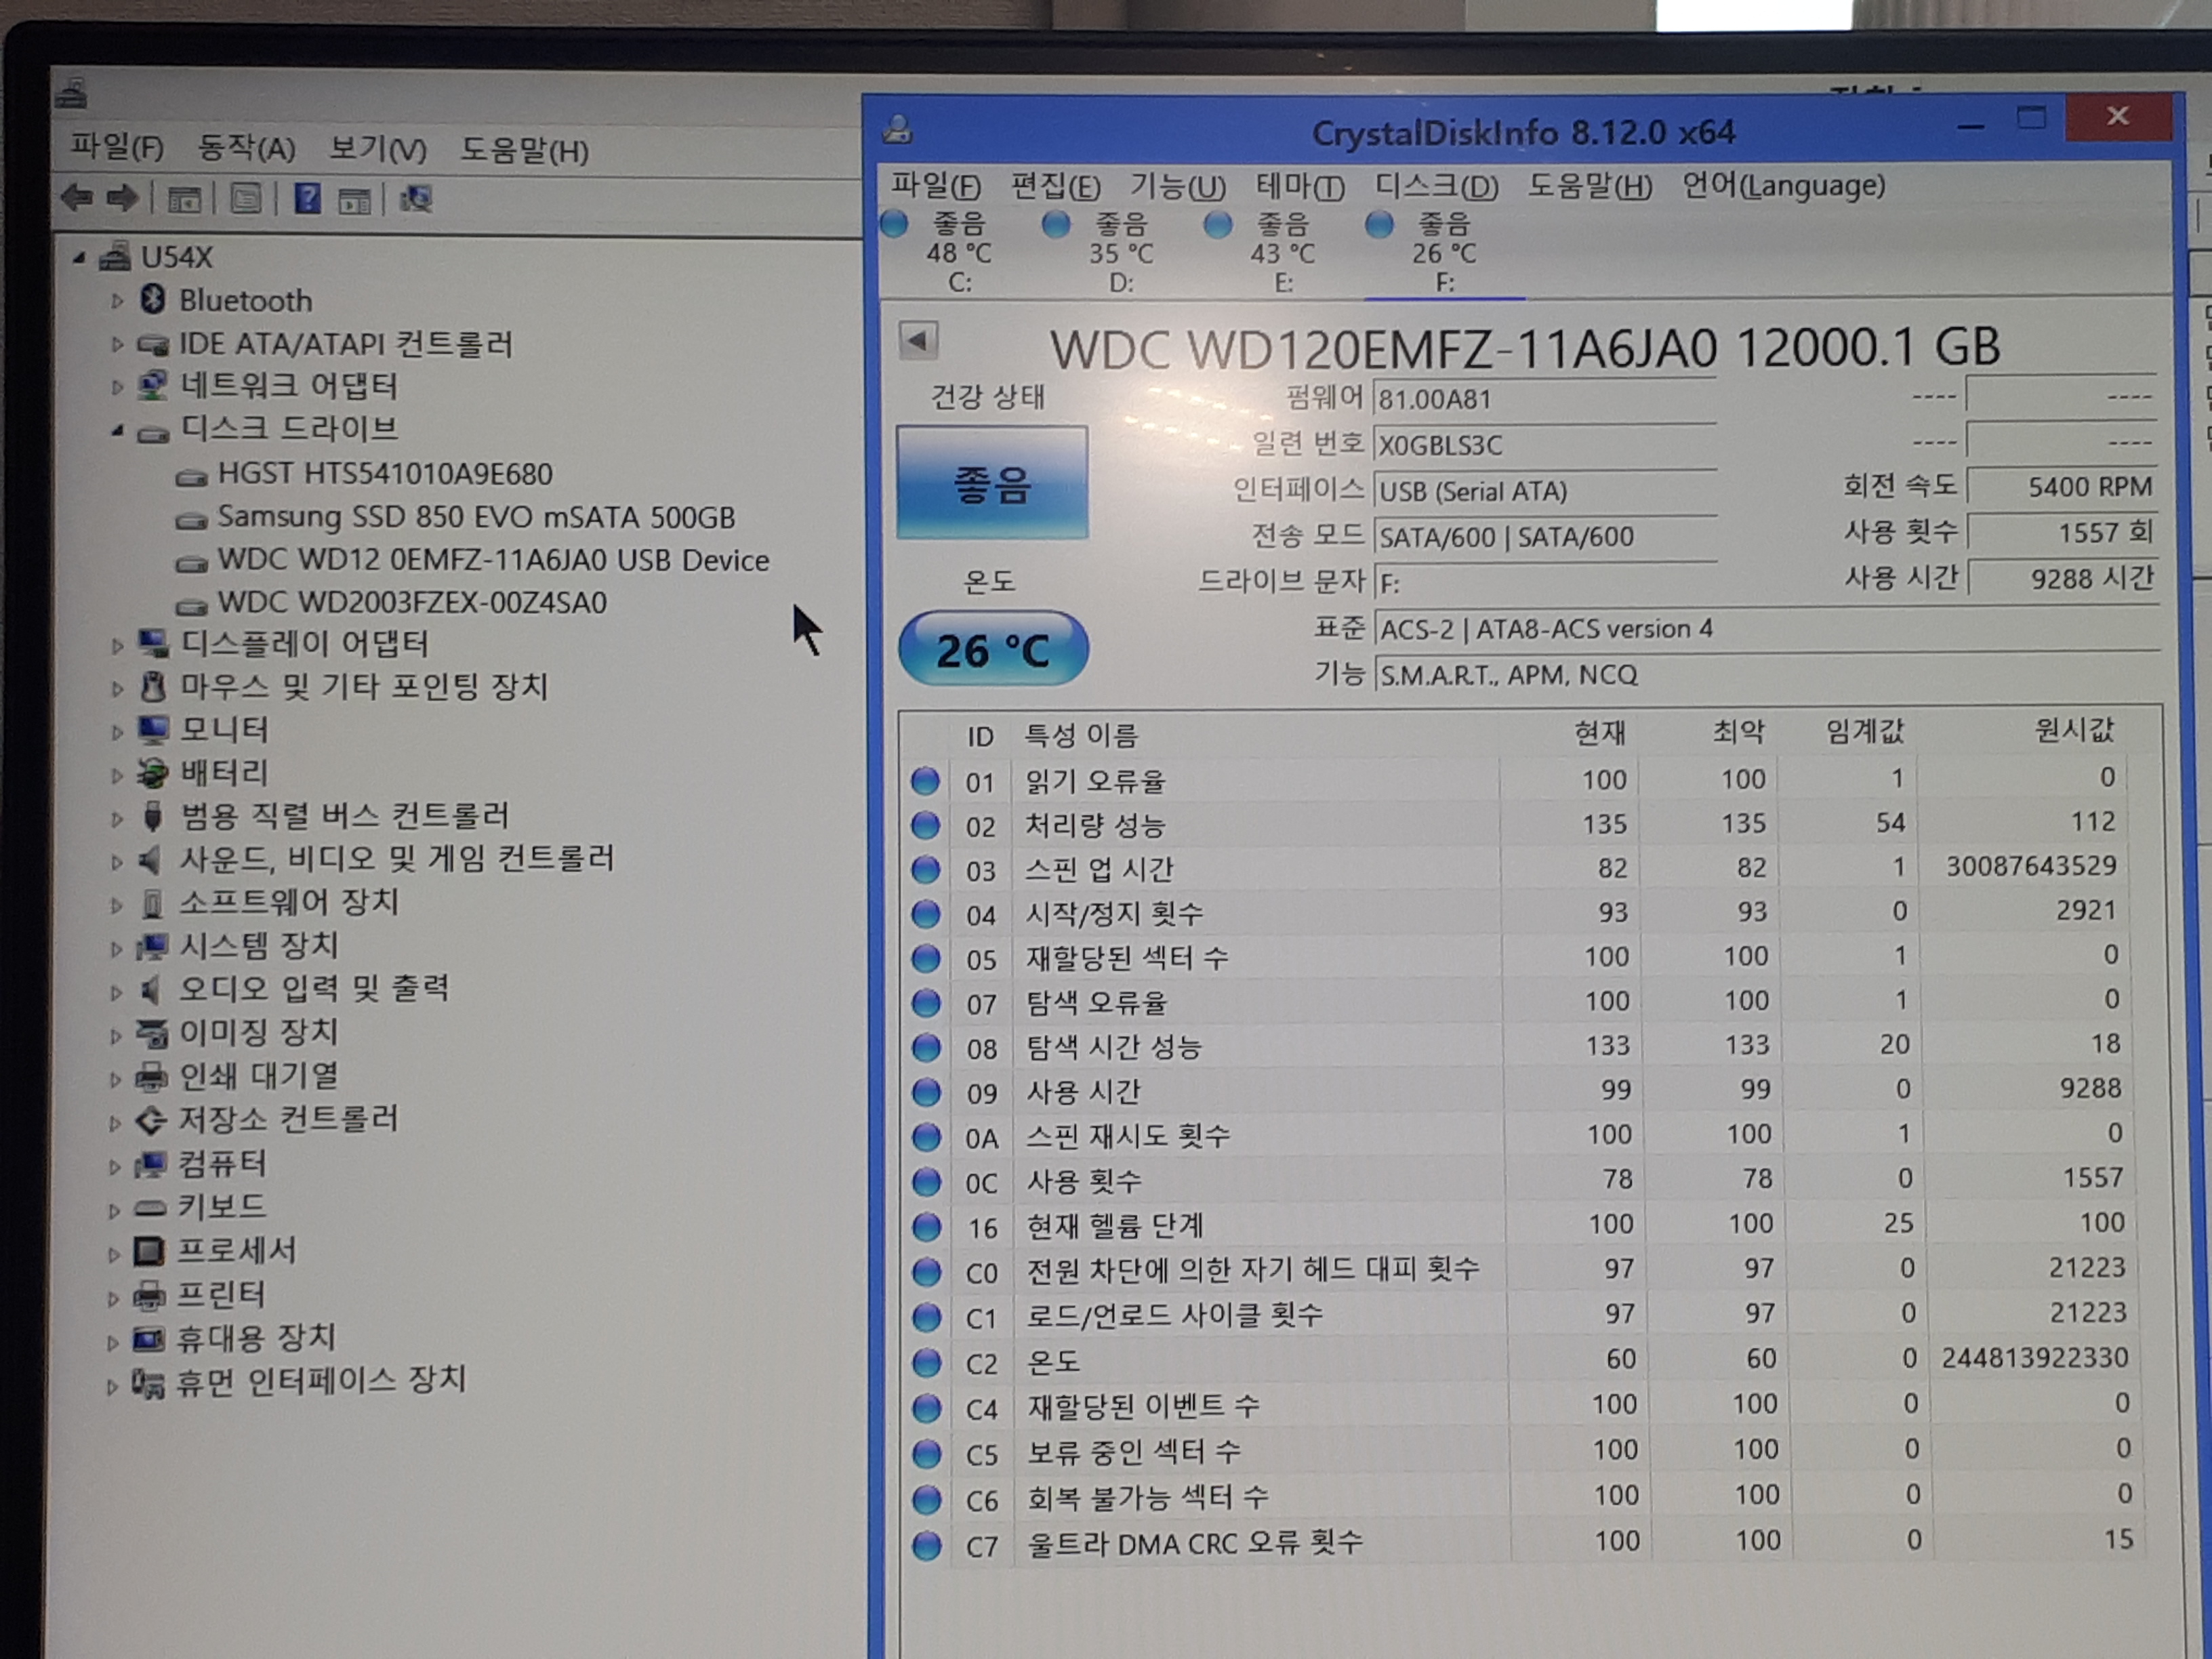Screen dimensions: 2212x1659
Task: Click status orb for row C2 온도
Action: (927, 1362)
